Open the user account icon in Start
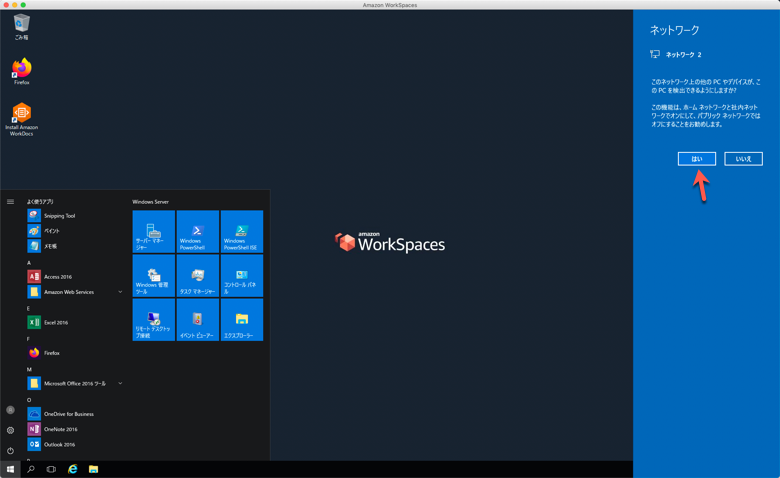The width and height of the screenshot is (780, 478). [x=10, y=410]
